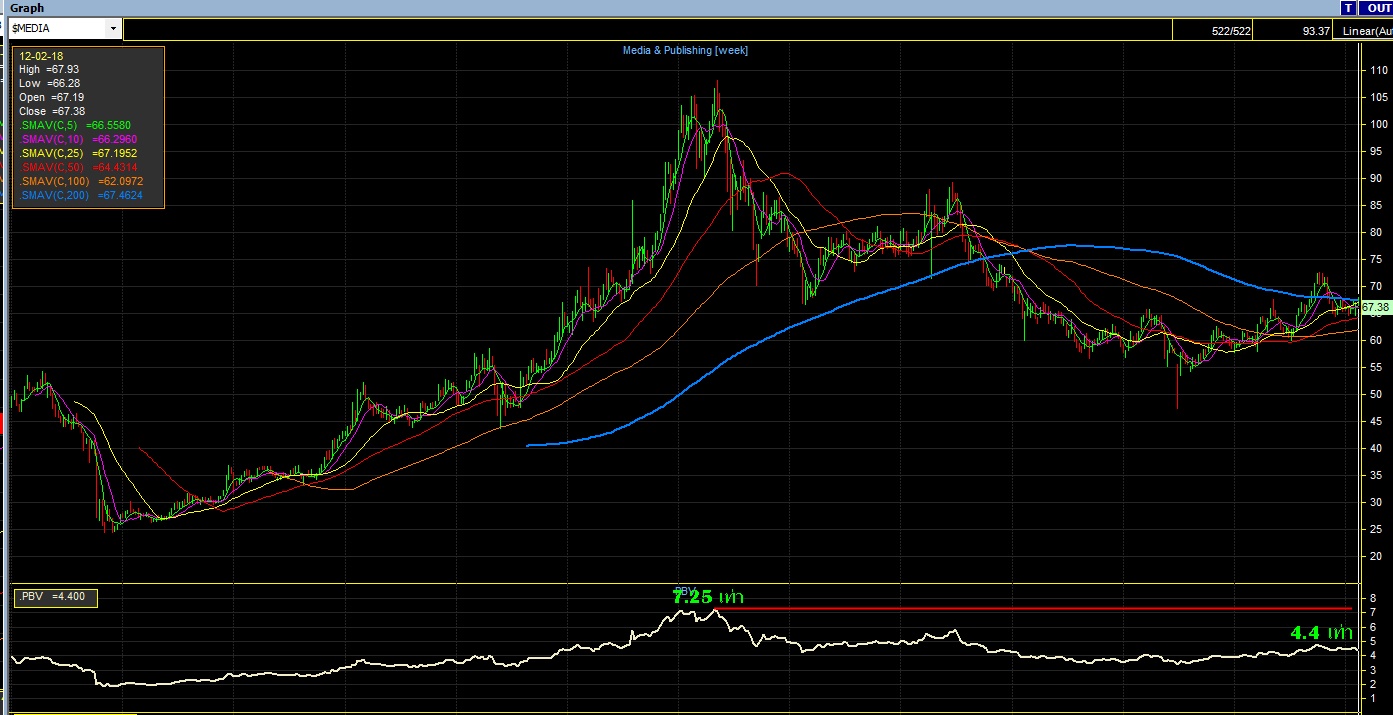The width and height of the screenshot is (1393, 715).
Task: Click the T button in title bar
Action: pyautogui.click(x=1348, y=8)
